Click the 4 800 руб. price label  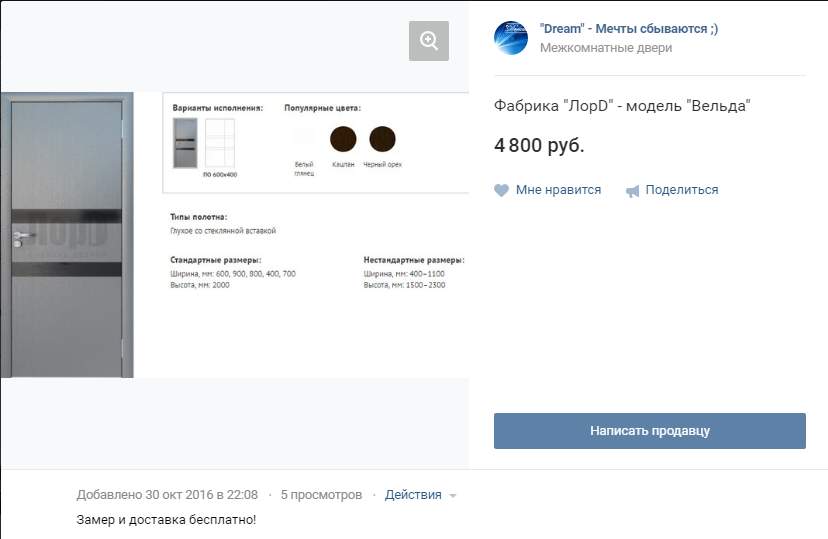pyautogui.click(x=539, y=145)
